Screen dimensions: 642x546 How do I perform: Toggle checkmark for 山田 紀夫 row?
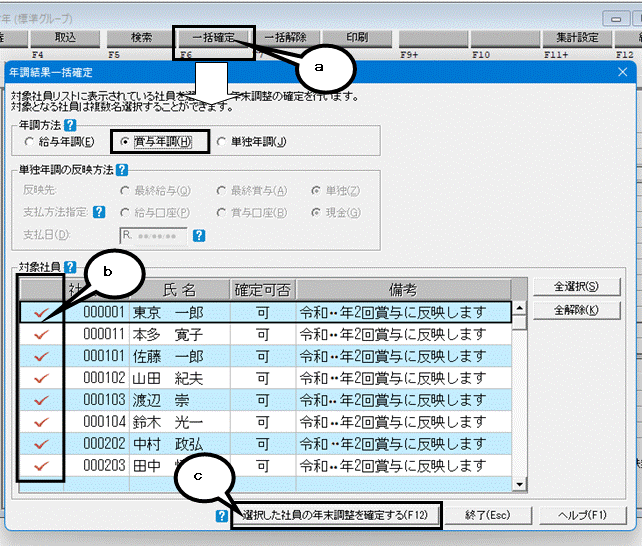tap(41, 379)
